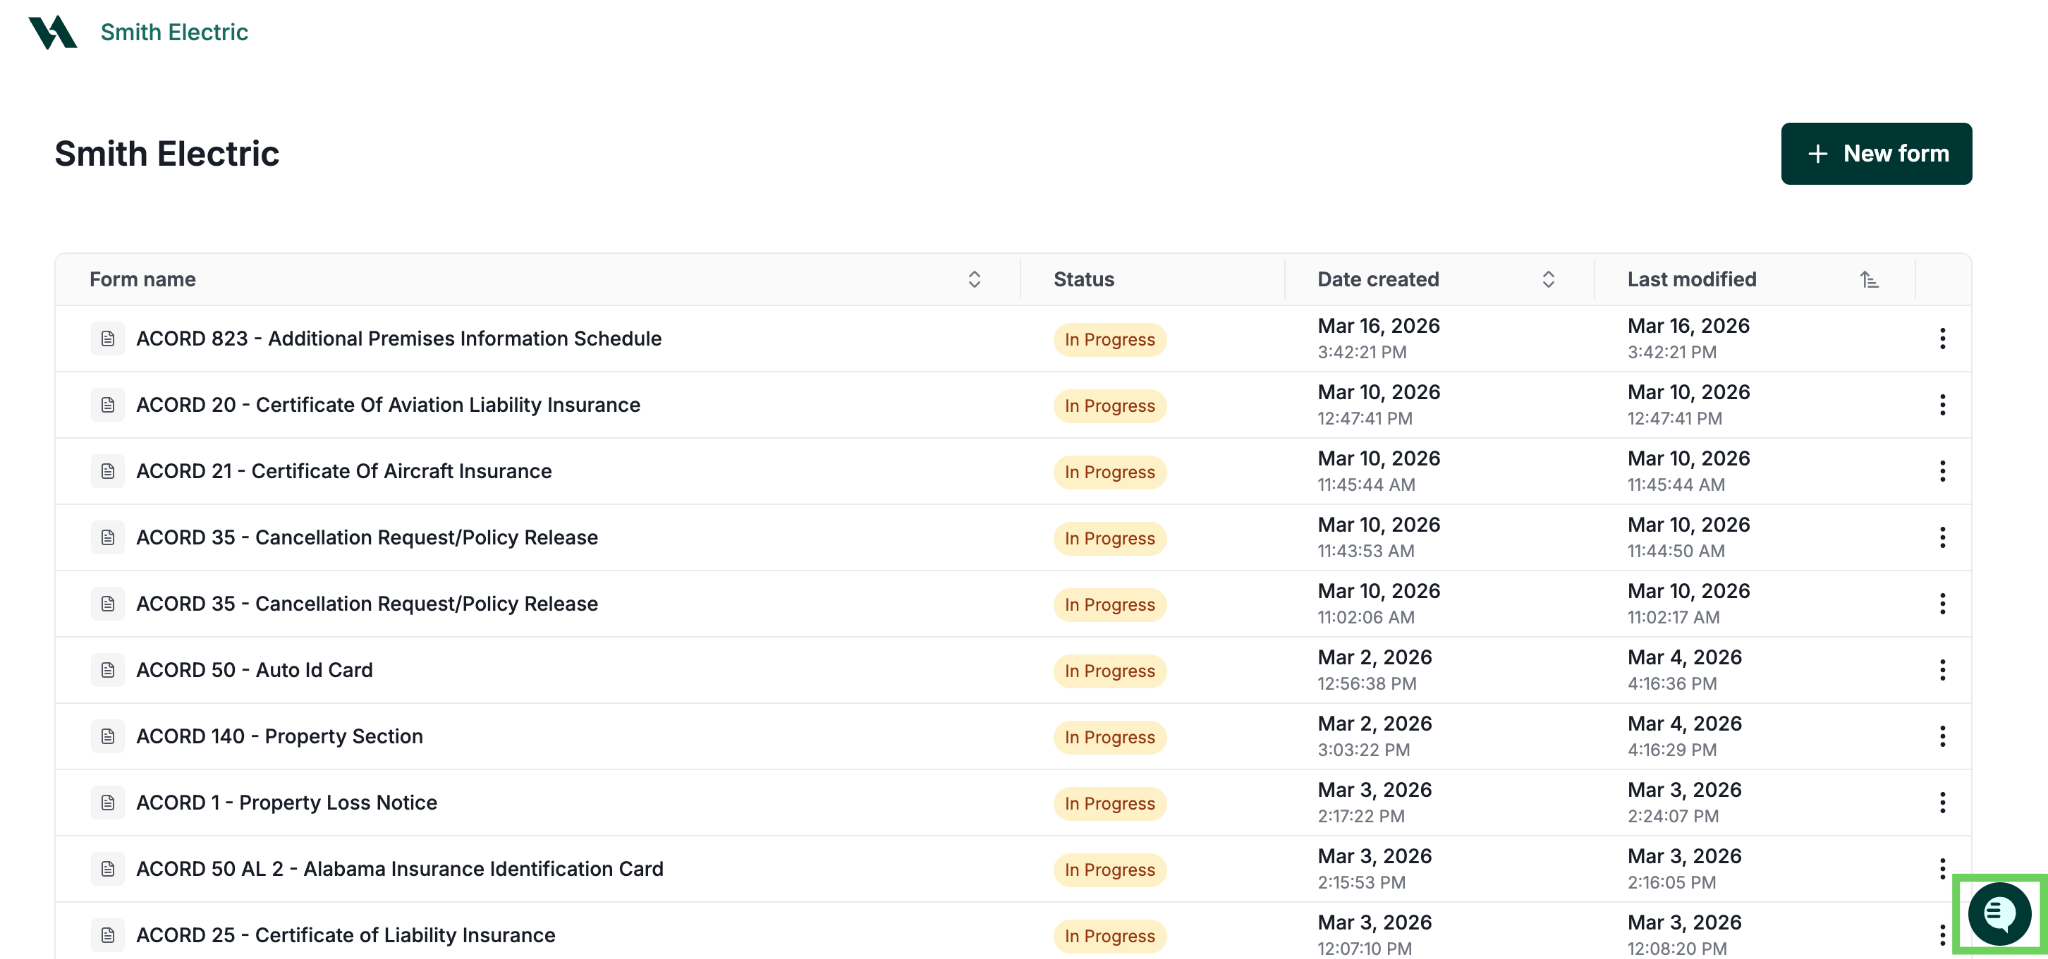The height and width of the screenshot is (959, 2048).
Task: Click the Mar 2, 2026 3:03:22 PM date created
Action: point(1375,737)
